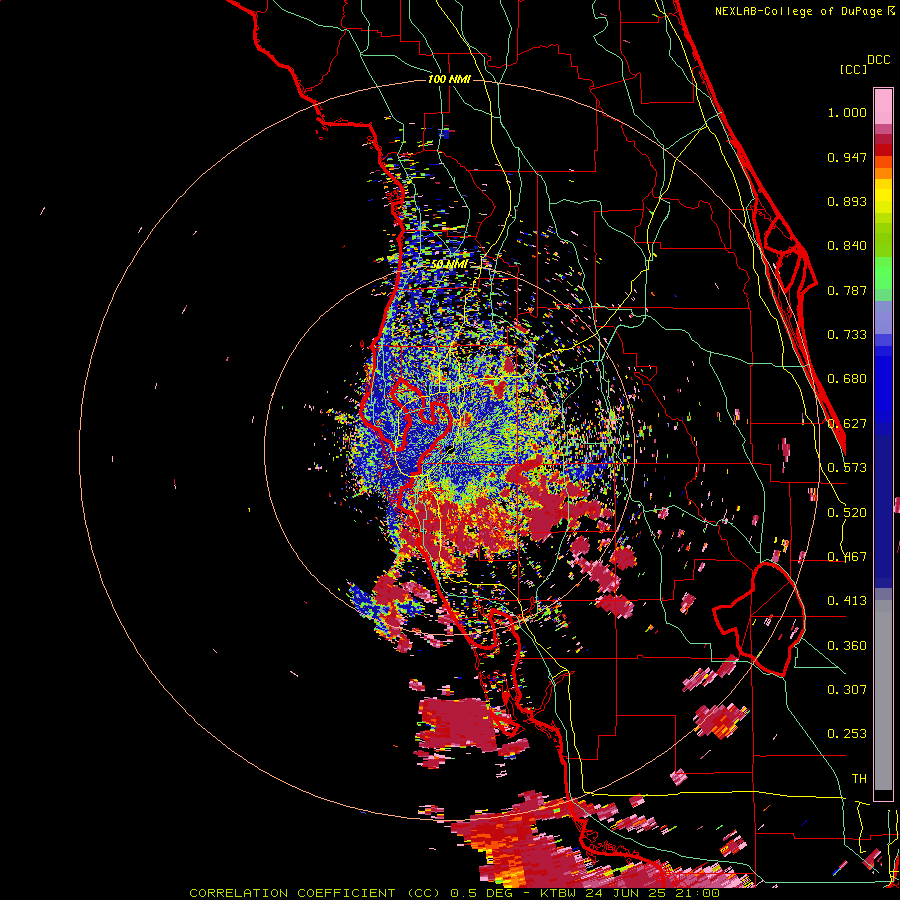
Task: Click the NEXLAB-College of DuPage label
Action: pyautogui.click(x=799, y=11)
